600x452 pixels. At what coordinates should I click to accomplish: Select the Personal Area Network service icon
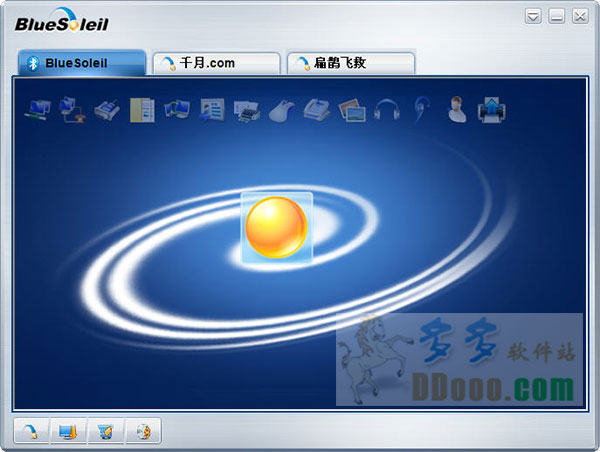point(38,110)
